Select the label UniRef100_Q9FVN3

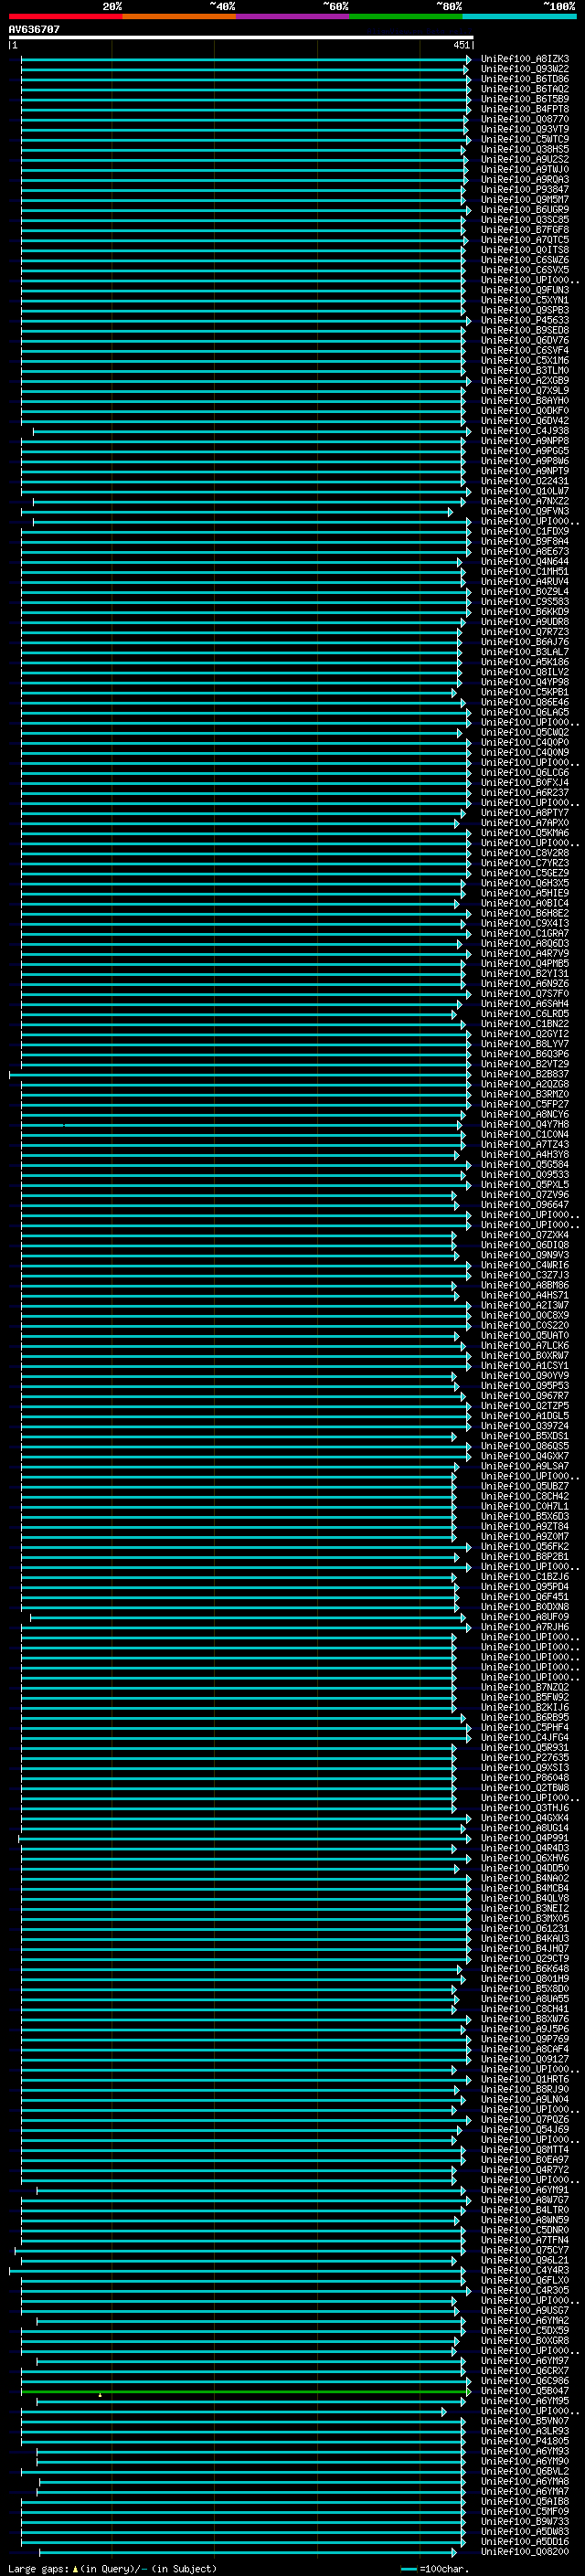coord(525,511)
